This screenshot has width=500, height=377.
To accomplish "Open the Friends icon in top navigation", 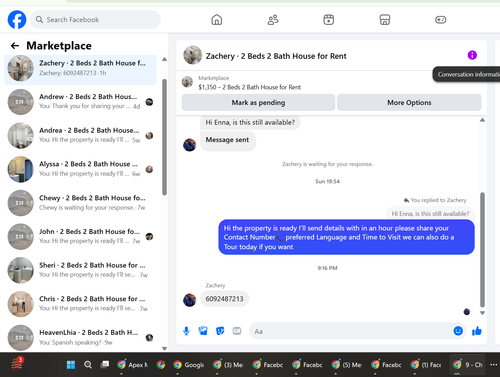I will click(273, 20).
